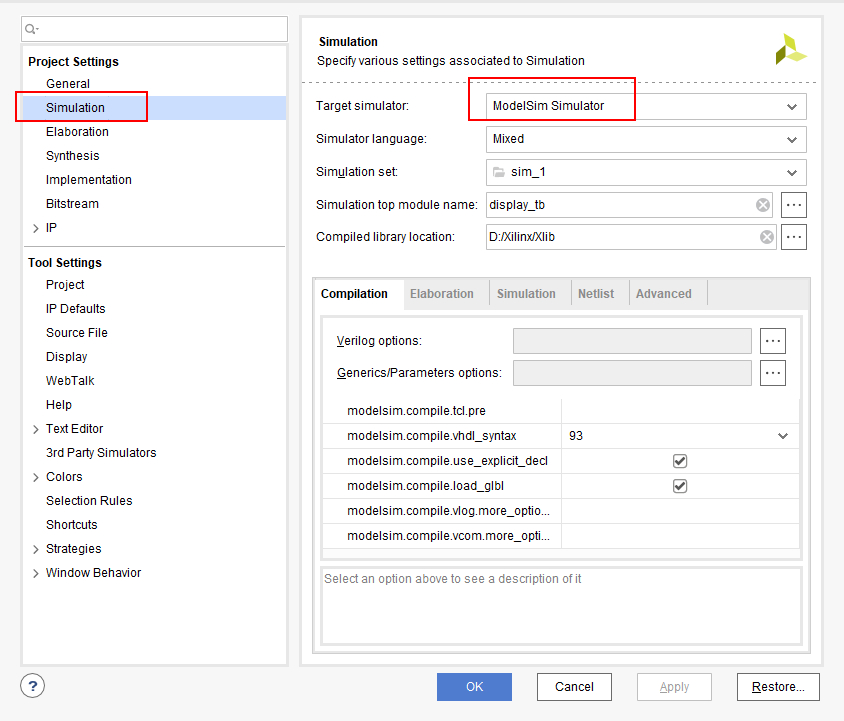The width and height of the screenshot is (844, 721).
Task: Select Selection Rules item
Action: (x=89, y=501)
